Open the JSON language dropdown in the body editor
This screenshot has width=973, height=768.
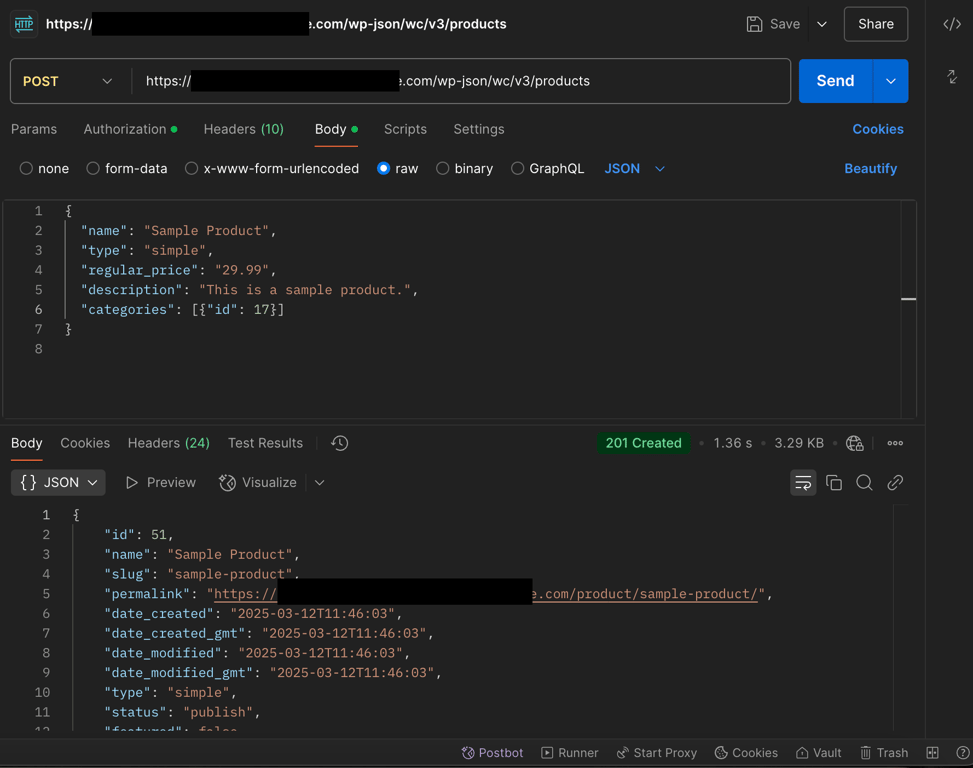[634, 168]
